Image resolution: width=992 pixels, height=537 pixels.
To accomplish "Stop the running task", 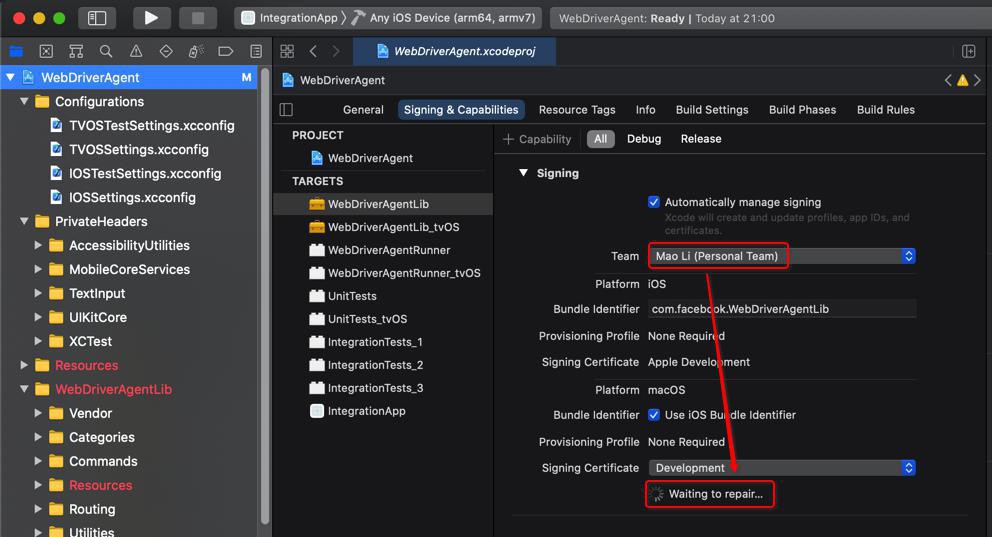I will coord(198,18).
